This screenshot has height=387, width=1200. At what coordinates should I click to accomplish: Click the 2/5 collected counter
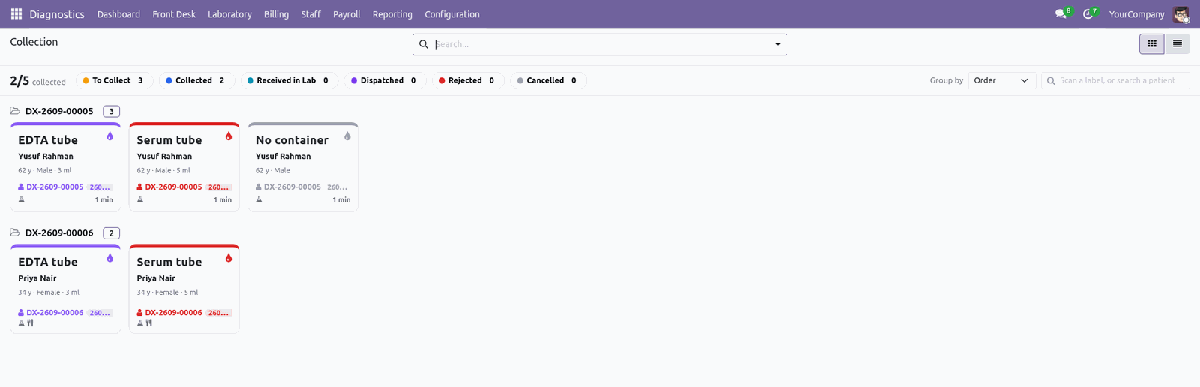tap(37, 81)
